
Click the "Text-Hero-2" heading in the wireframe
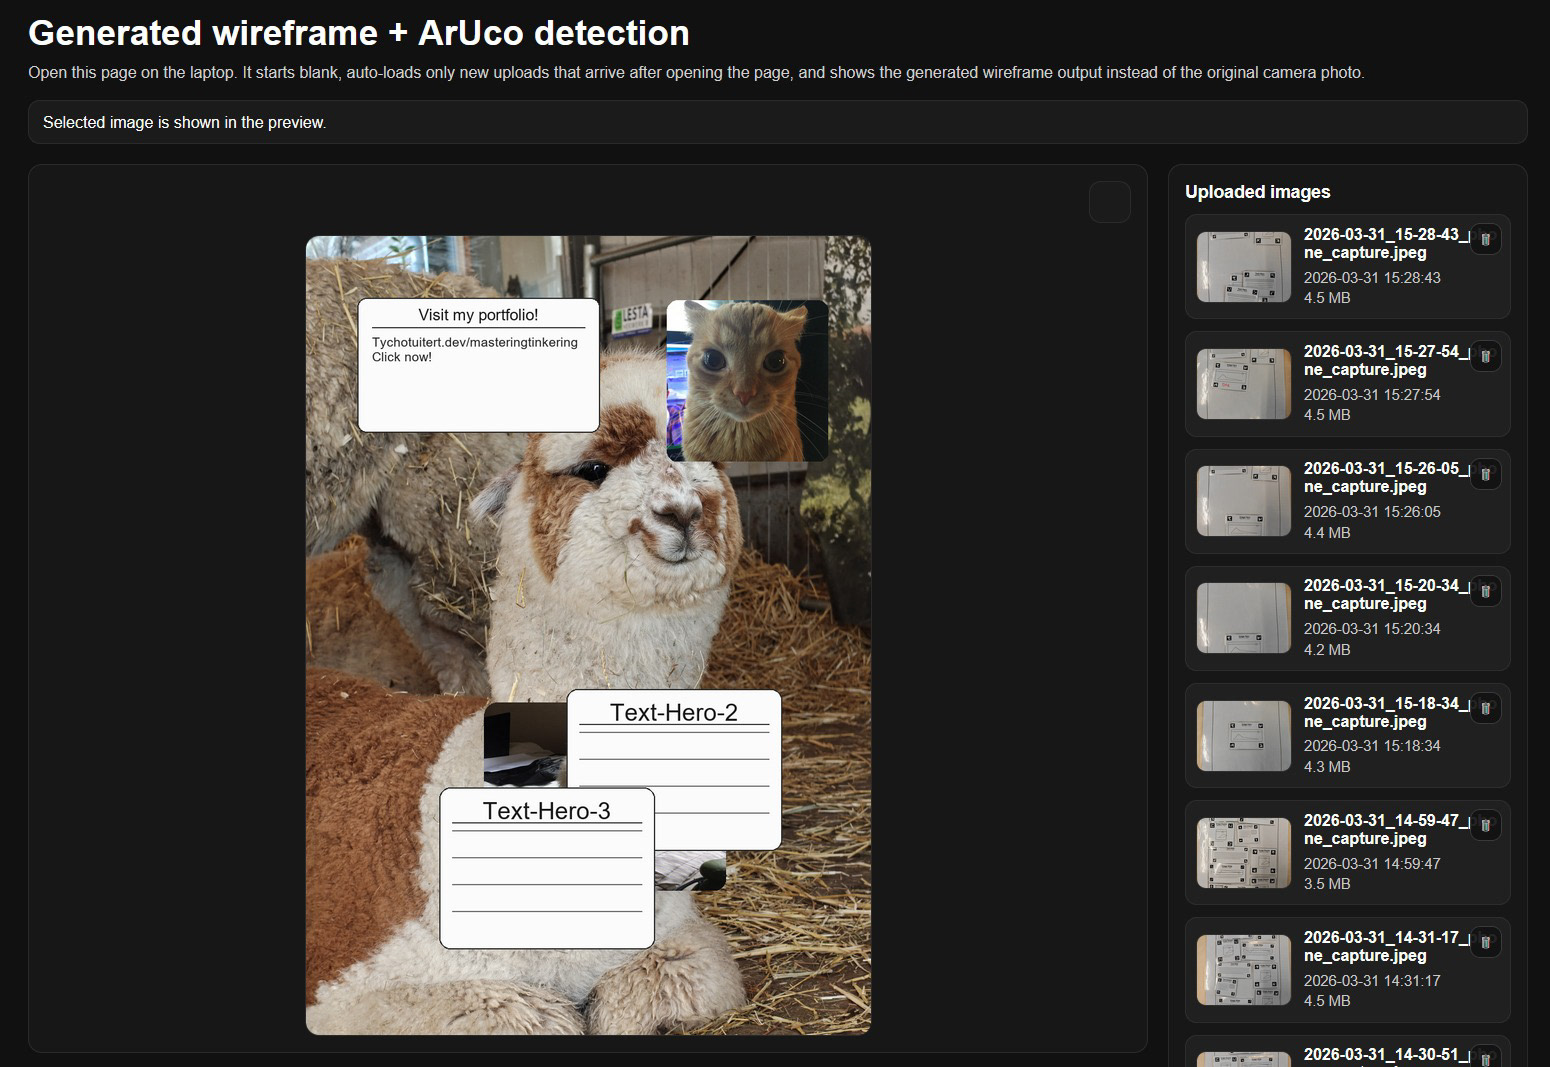674,712
